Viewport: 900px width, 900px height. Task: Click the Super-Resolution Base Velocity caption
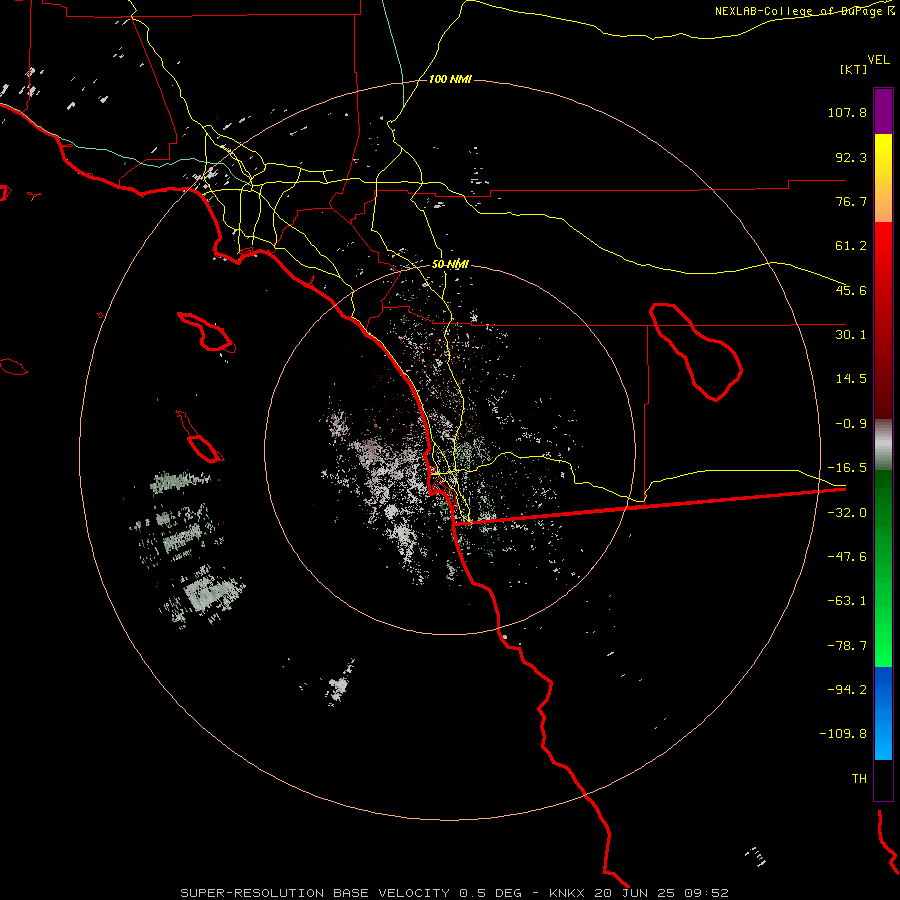coord(455,893)
